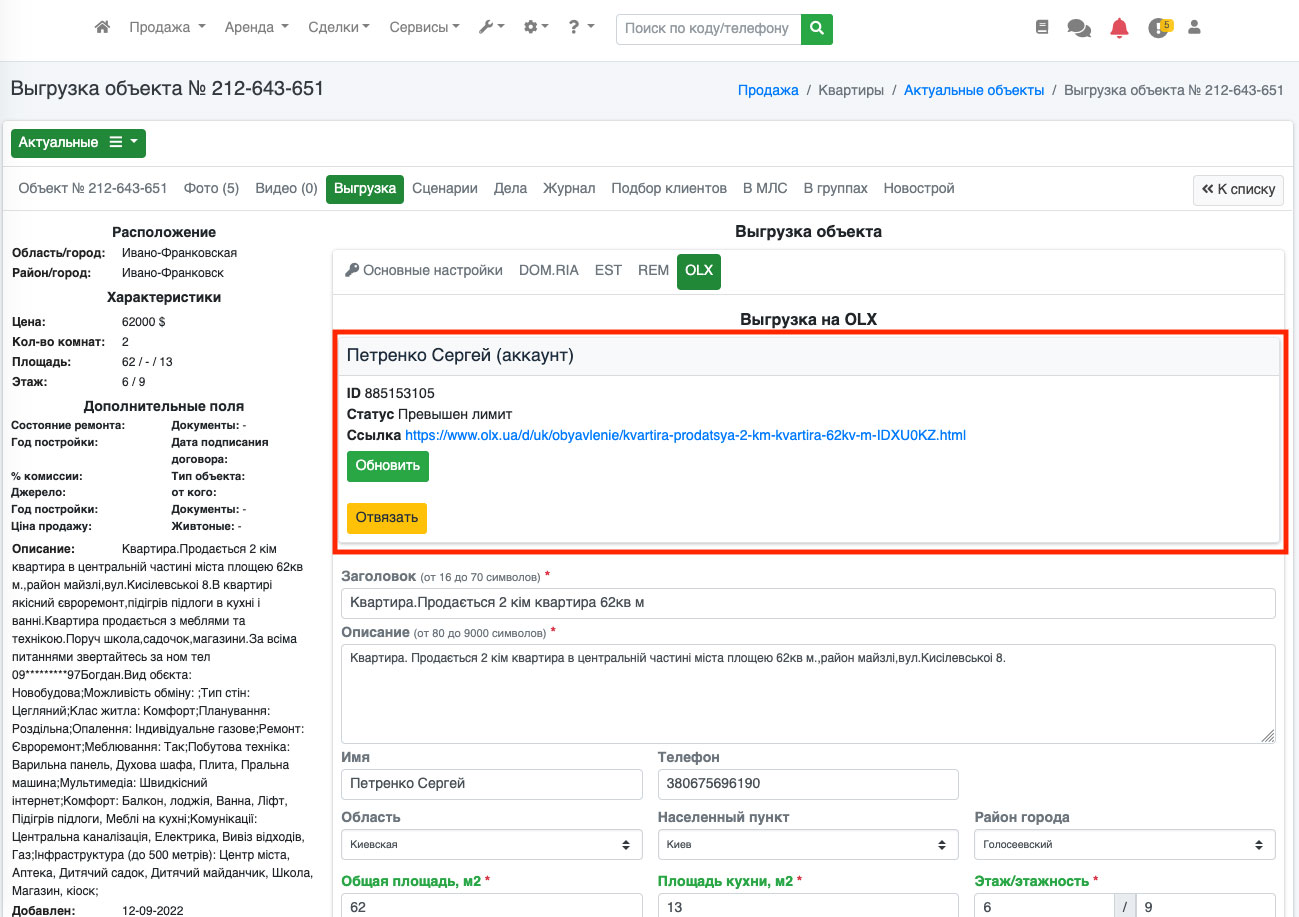Open the book documentation icon
This screenshot has width=1299, height=917.
1042,28
